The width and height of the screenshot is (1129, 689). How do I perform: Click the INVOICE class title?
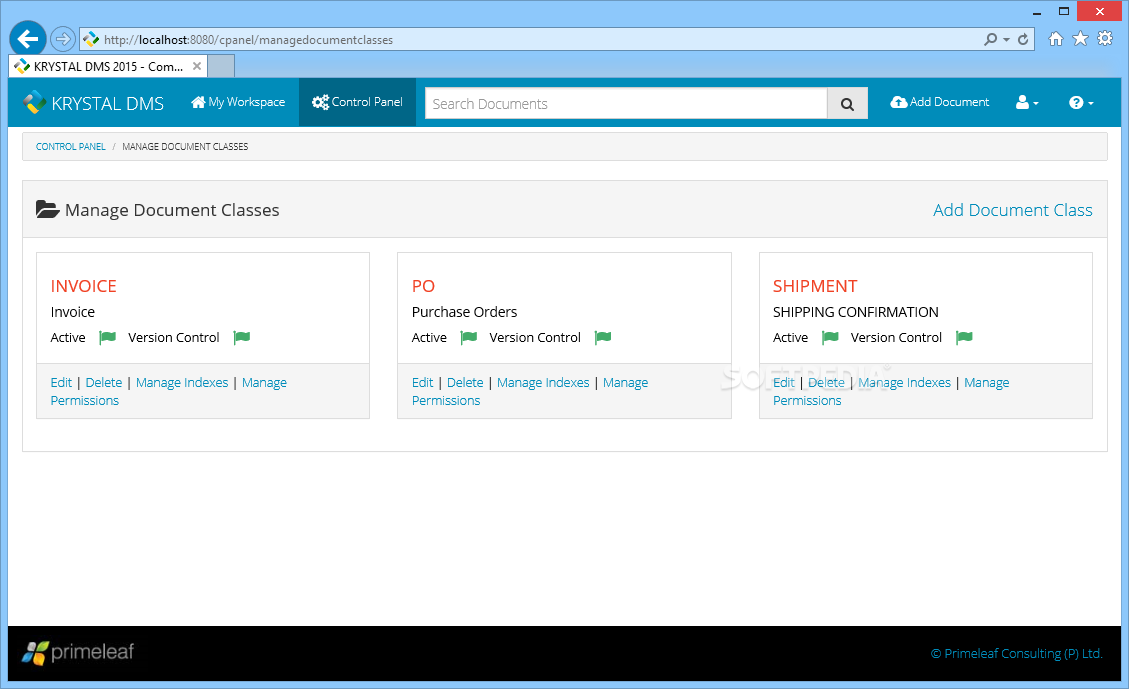pyautogui.click(x=84, y=286)
